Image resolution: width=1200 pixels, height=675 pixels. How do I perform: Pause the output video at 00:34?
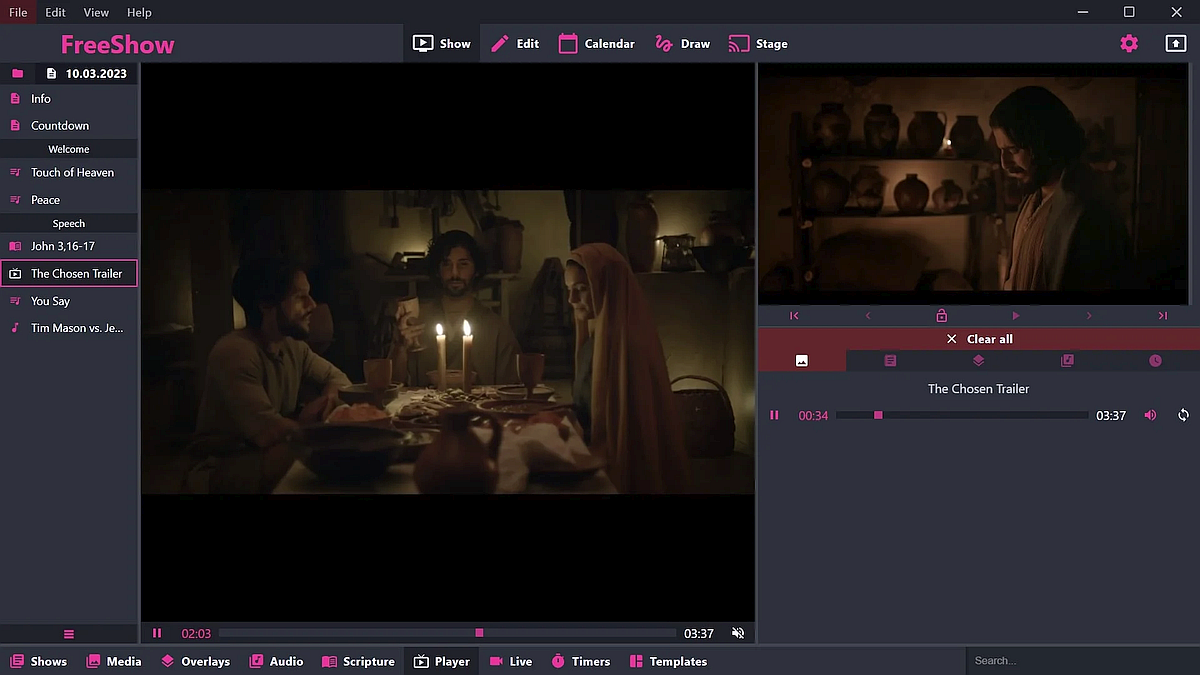coord(774,415)
